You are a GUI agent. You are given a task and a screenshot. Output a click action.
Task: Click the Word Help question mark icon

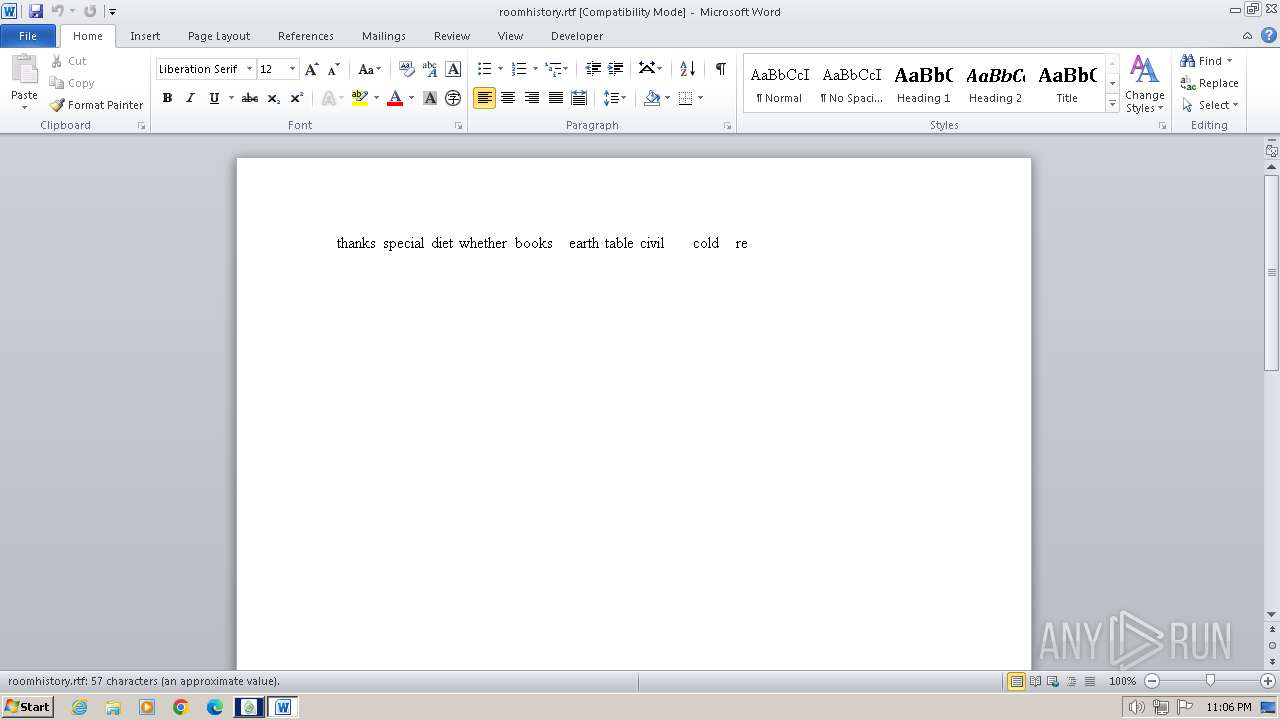pyautogui.click(x=1269, y=35)
